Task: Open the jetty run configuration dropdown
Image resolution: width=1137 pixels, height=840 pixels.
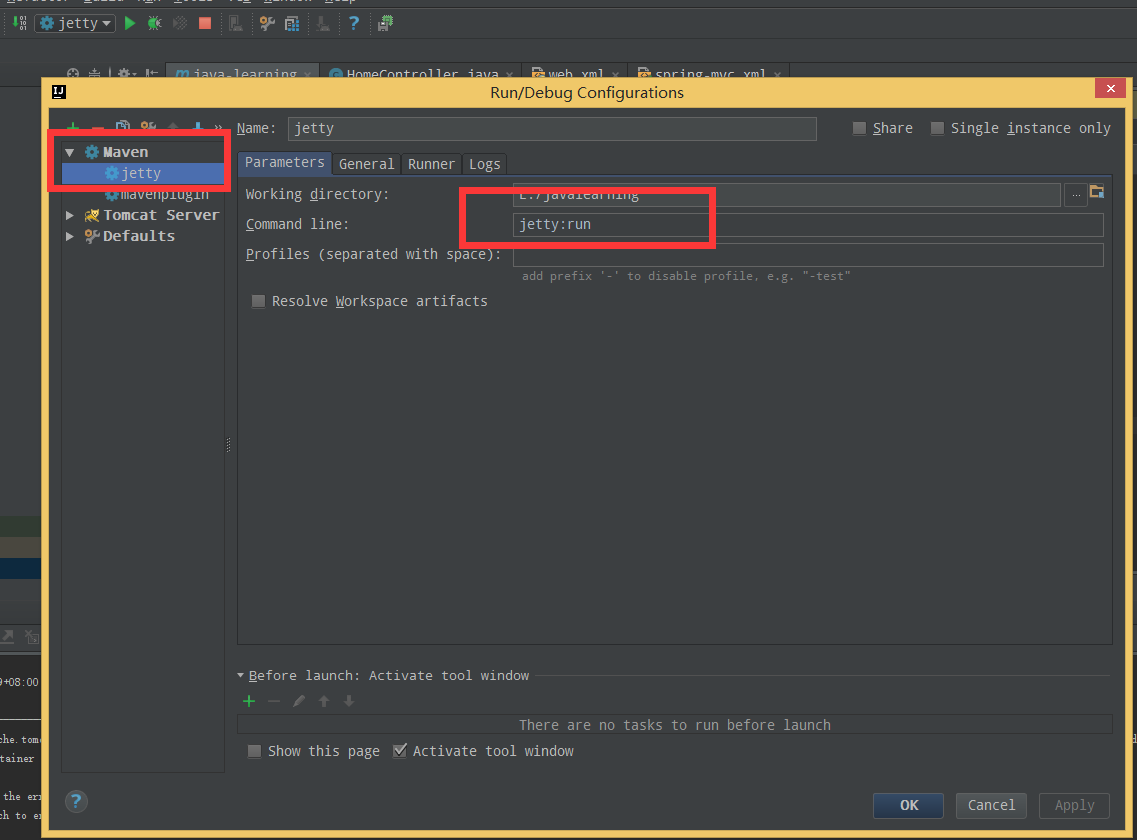Action: (75, 23)
